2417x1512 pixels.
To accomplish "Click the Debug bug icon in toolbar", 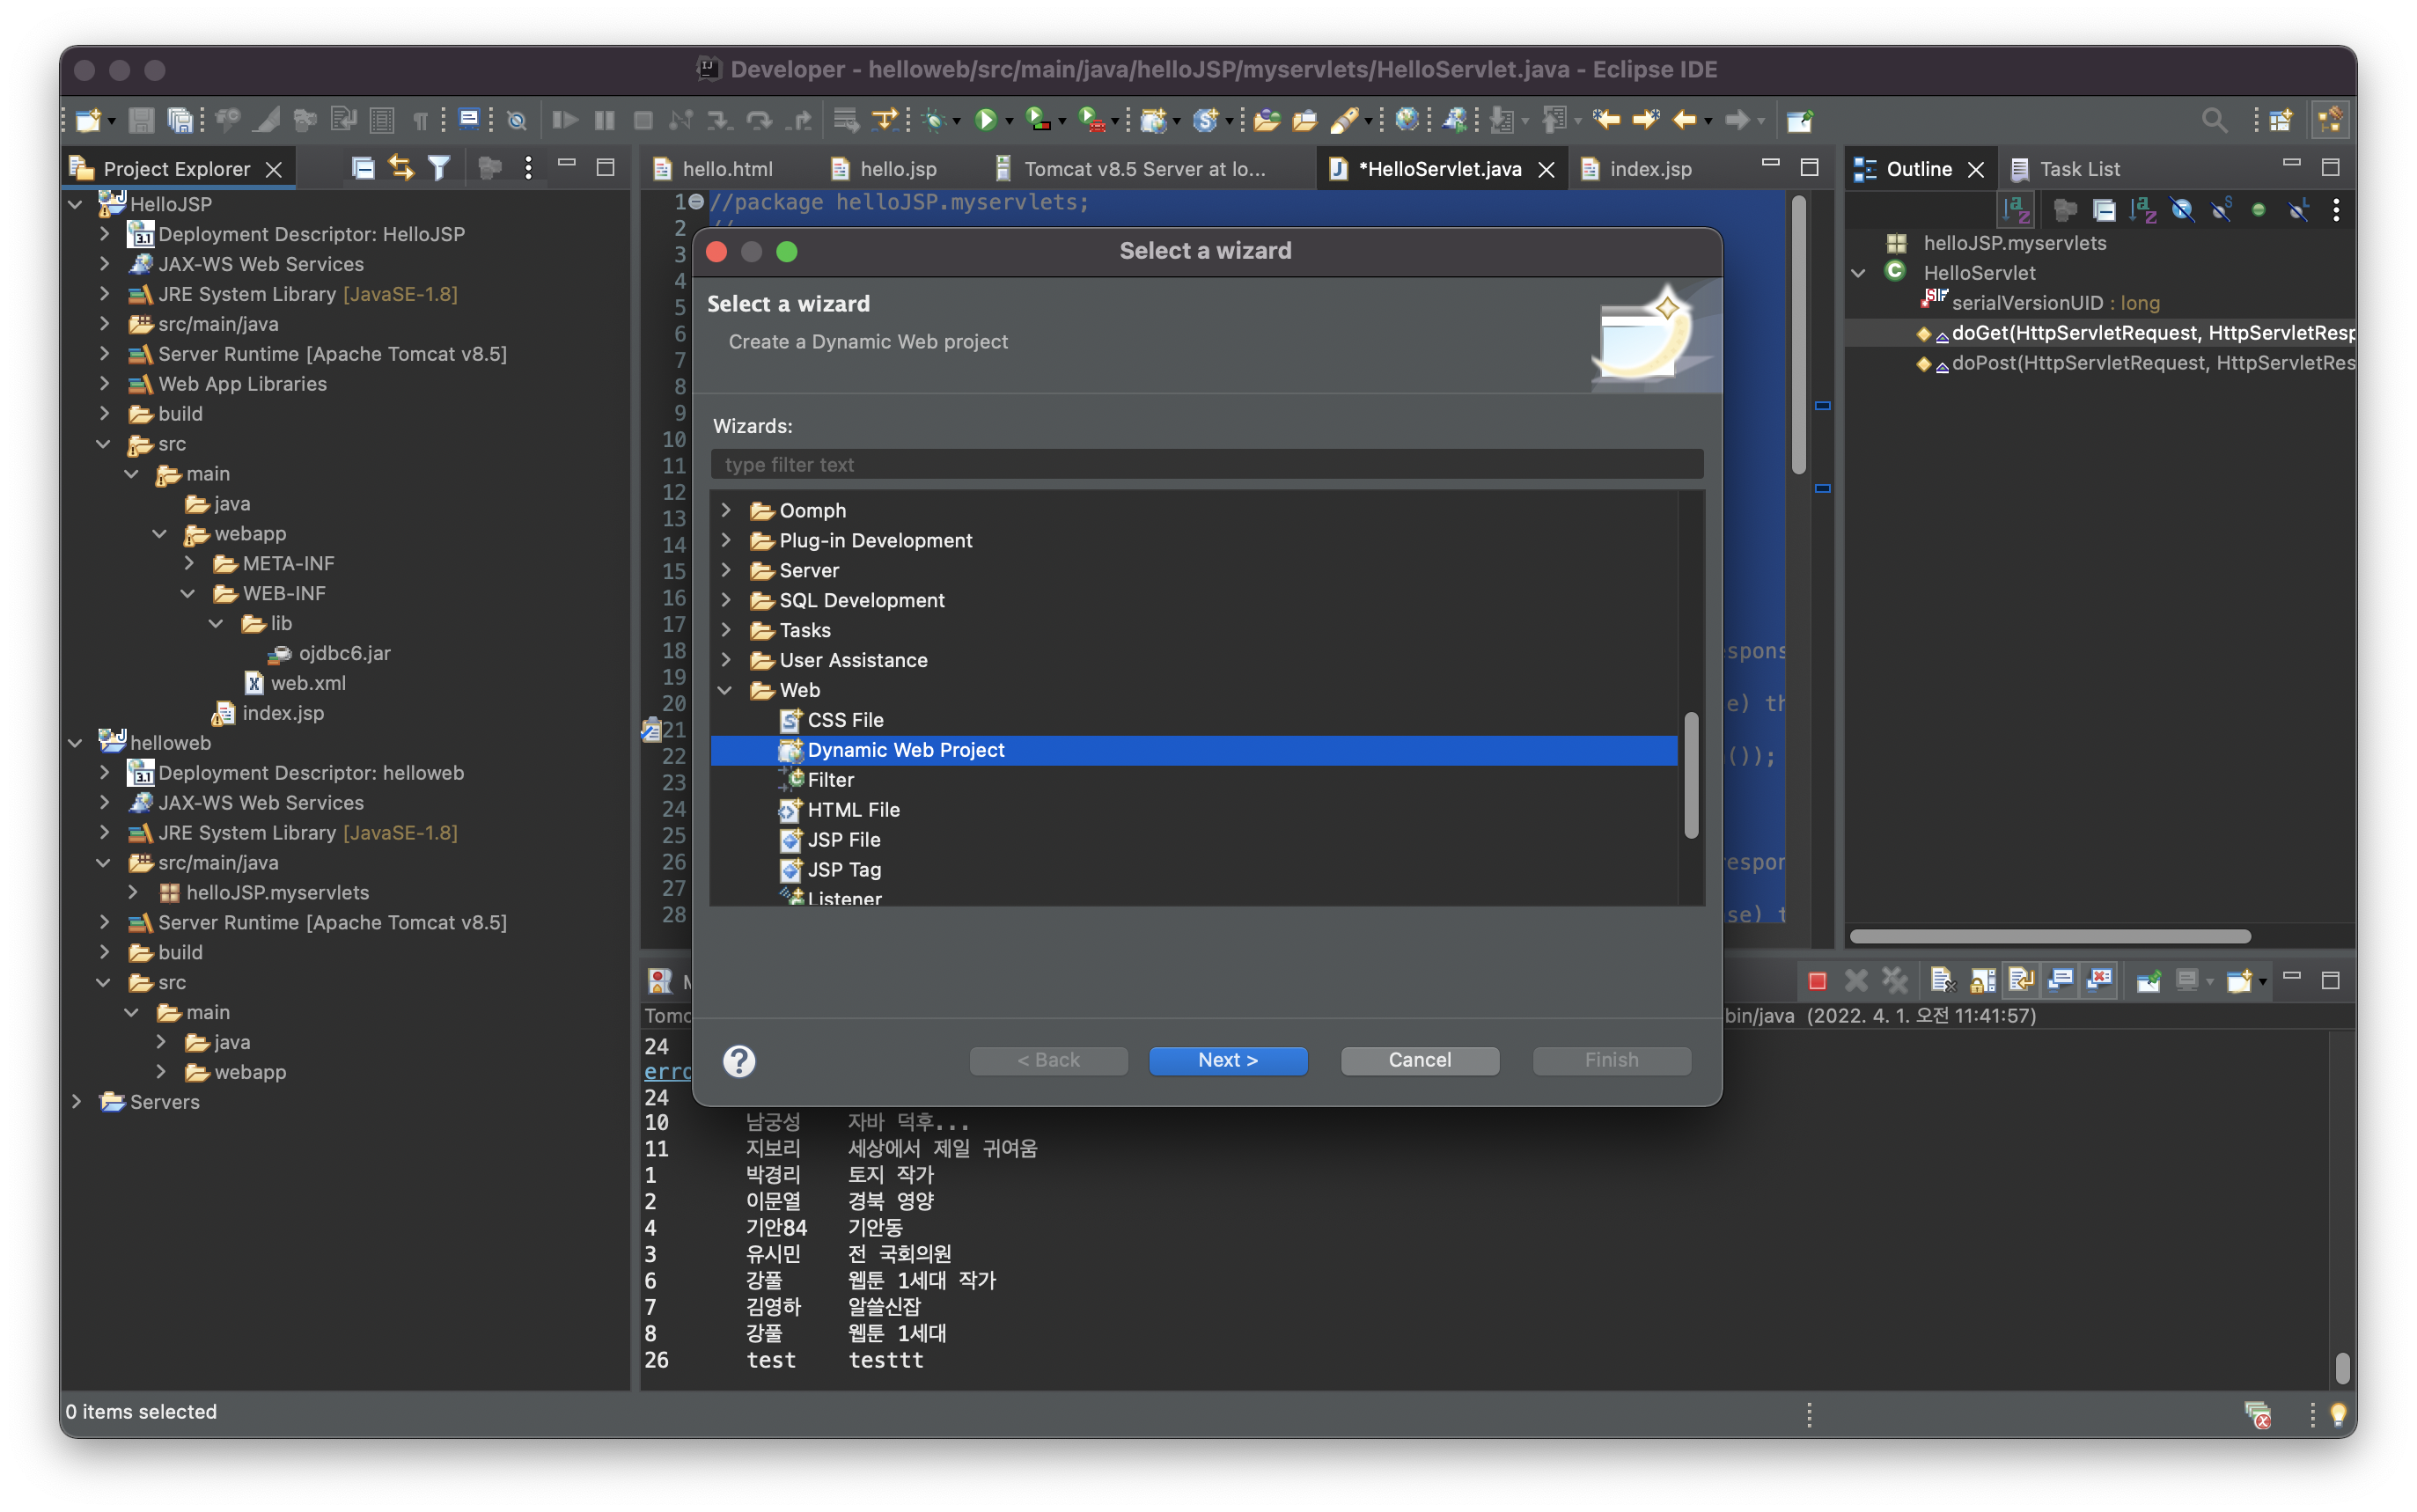I will click(x=935, y=120).
